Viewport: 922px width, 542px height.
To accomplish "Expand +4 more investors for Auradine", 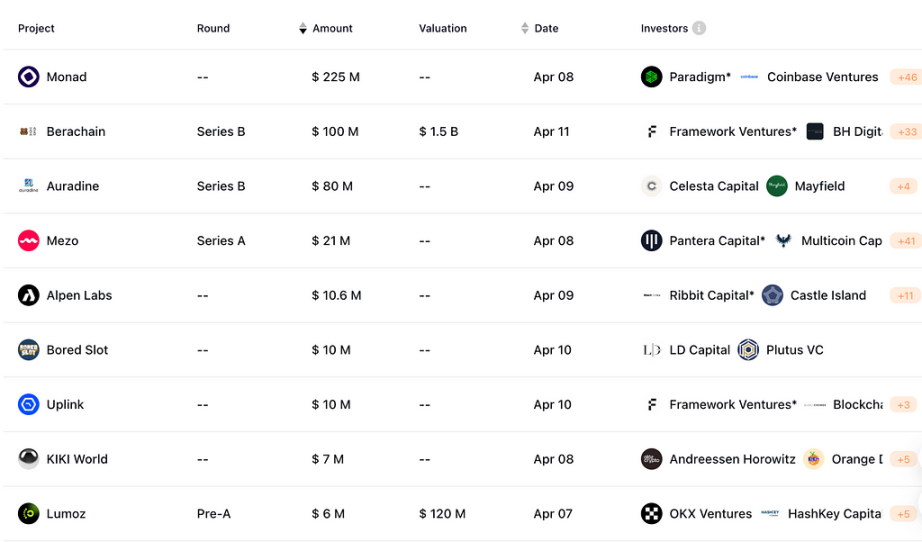I will 904,186.
